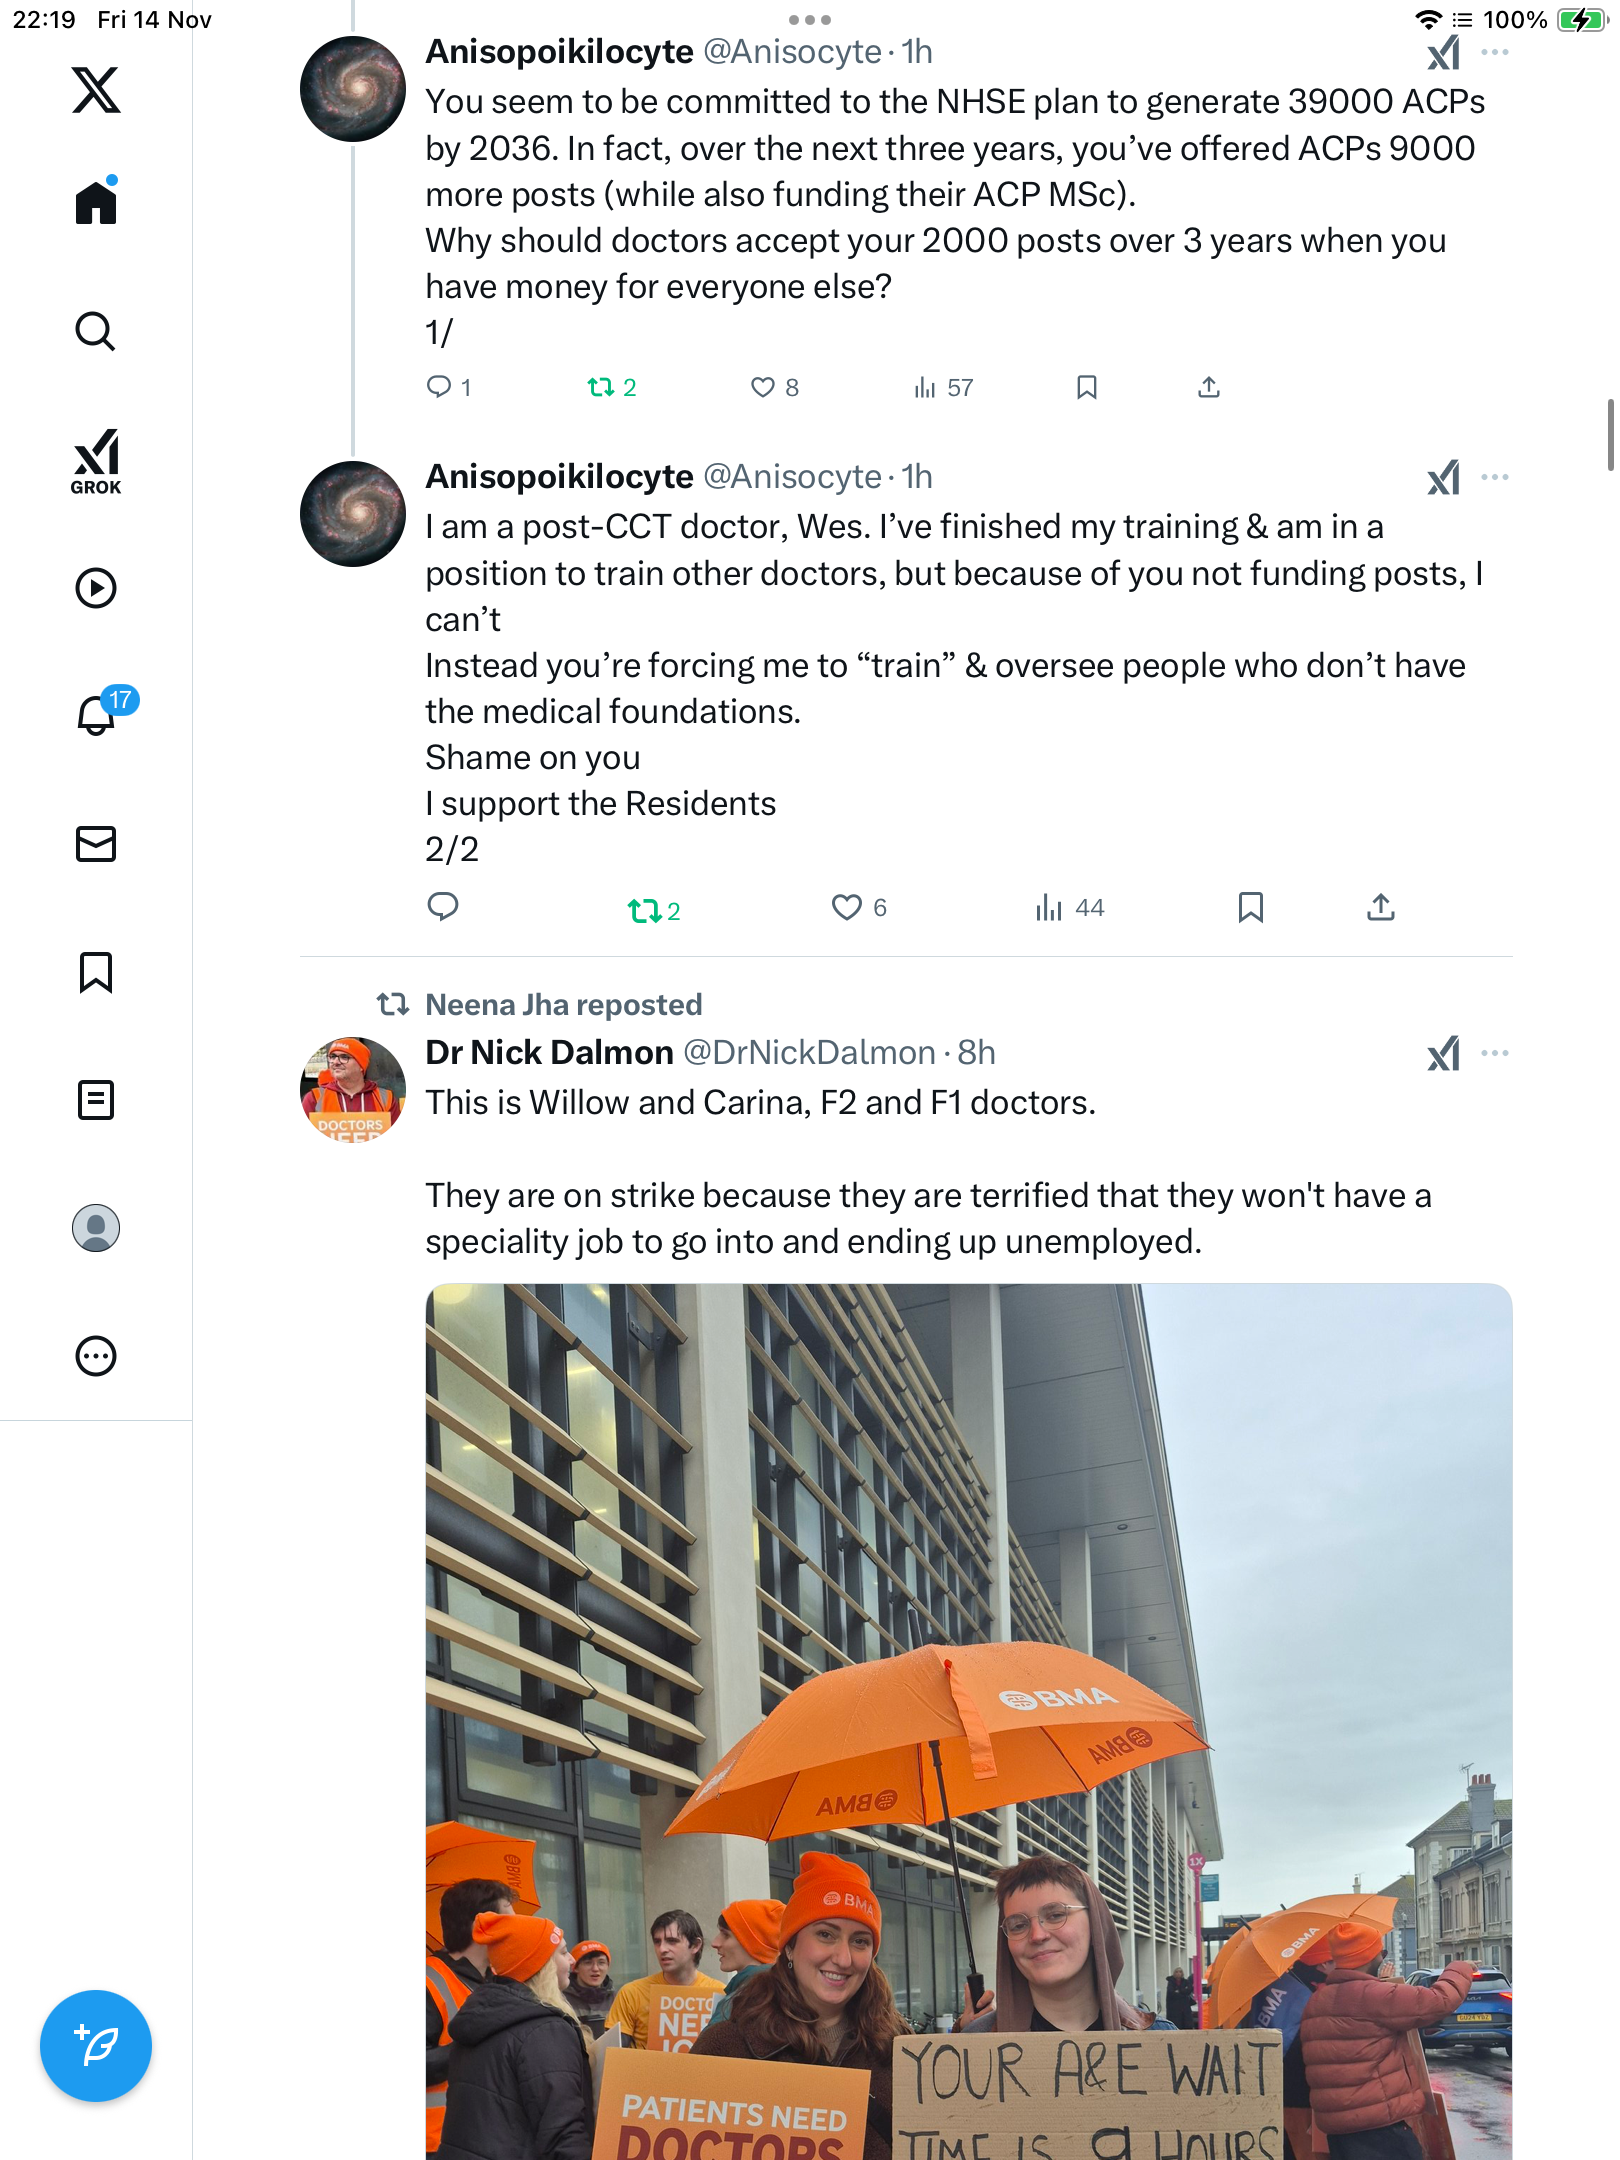Tap the compose new post button
The width and height of the screenshot is (1620, 2160).
point(96,2046)
